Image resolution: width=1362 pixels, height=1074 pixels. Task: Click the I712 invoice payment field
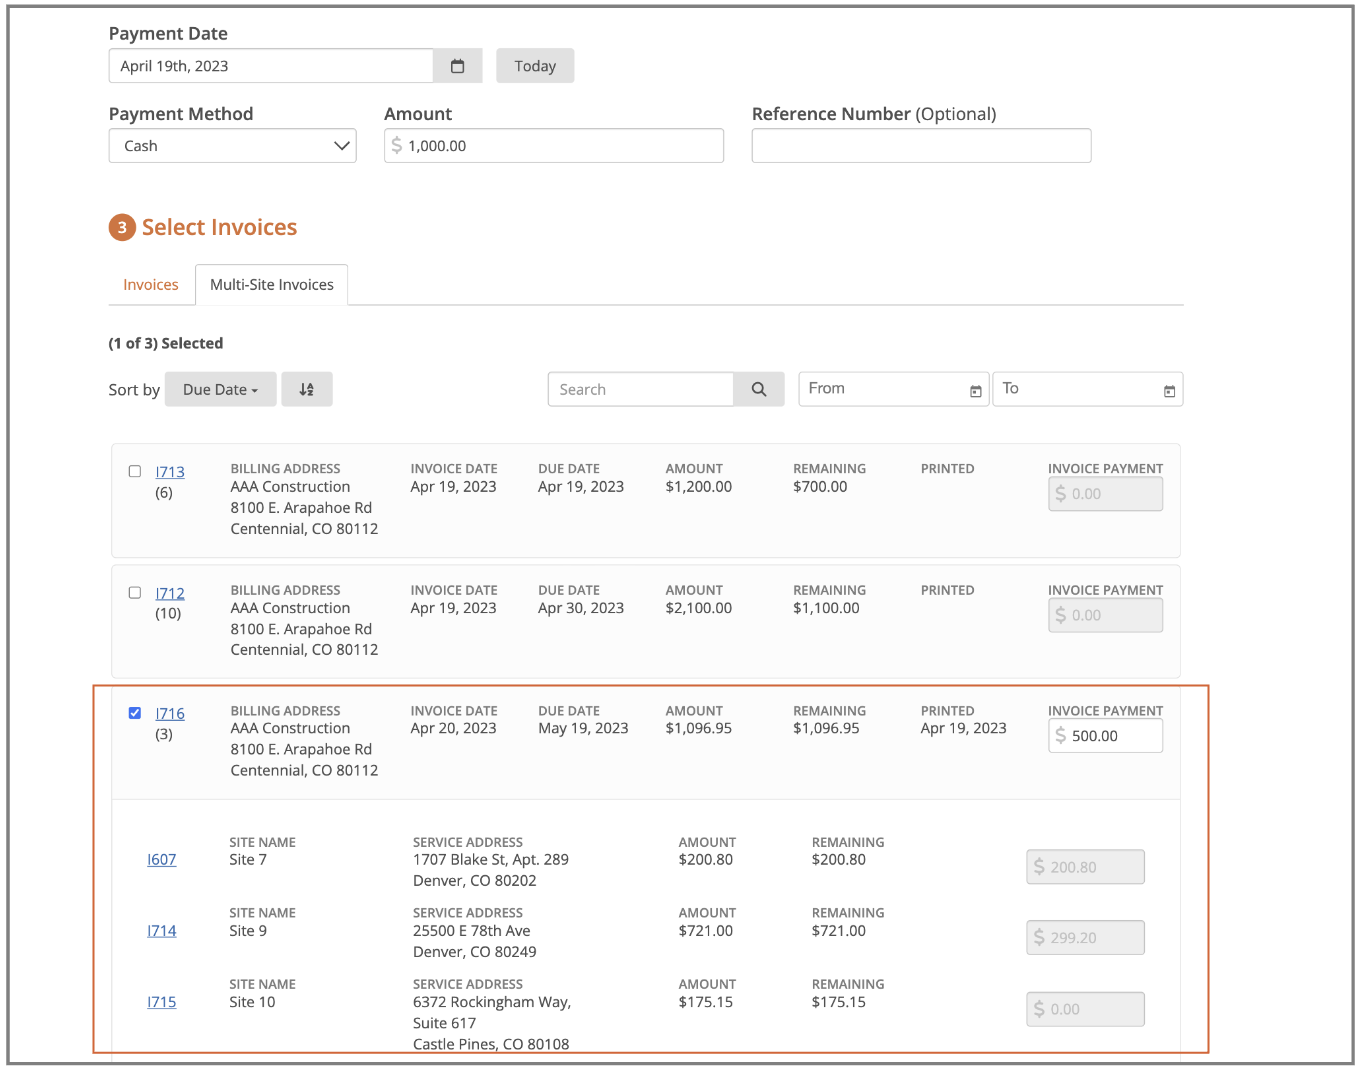point(1106,615)
